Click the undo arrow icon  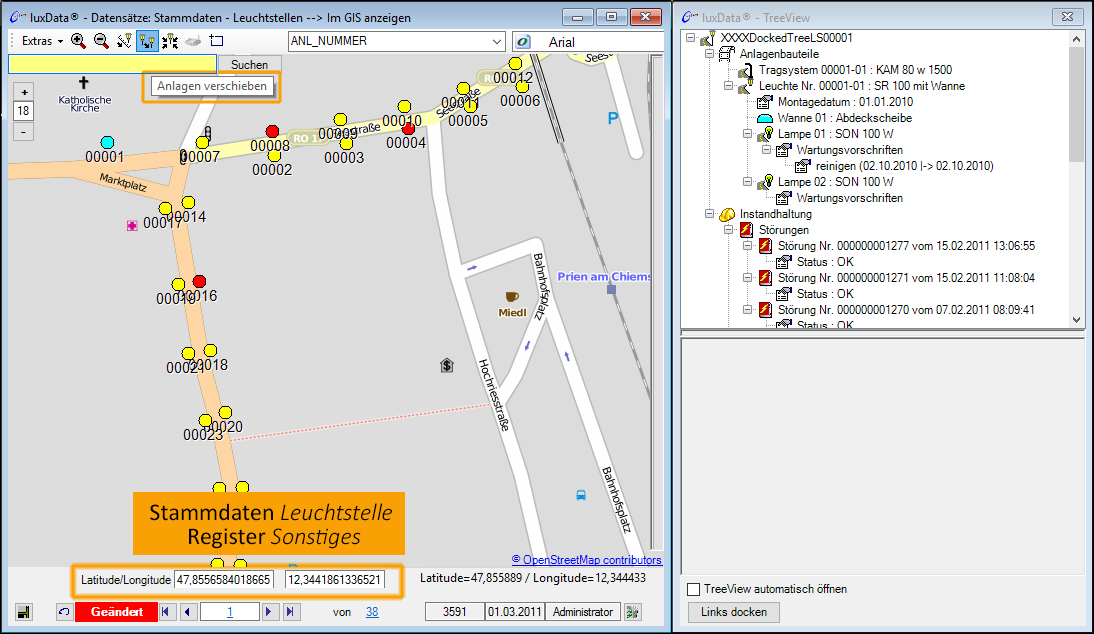(x=64, y=612)
